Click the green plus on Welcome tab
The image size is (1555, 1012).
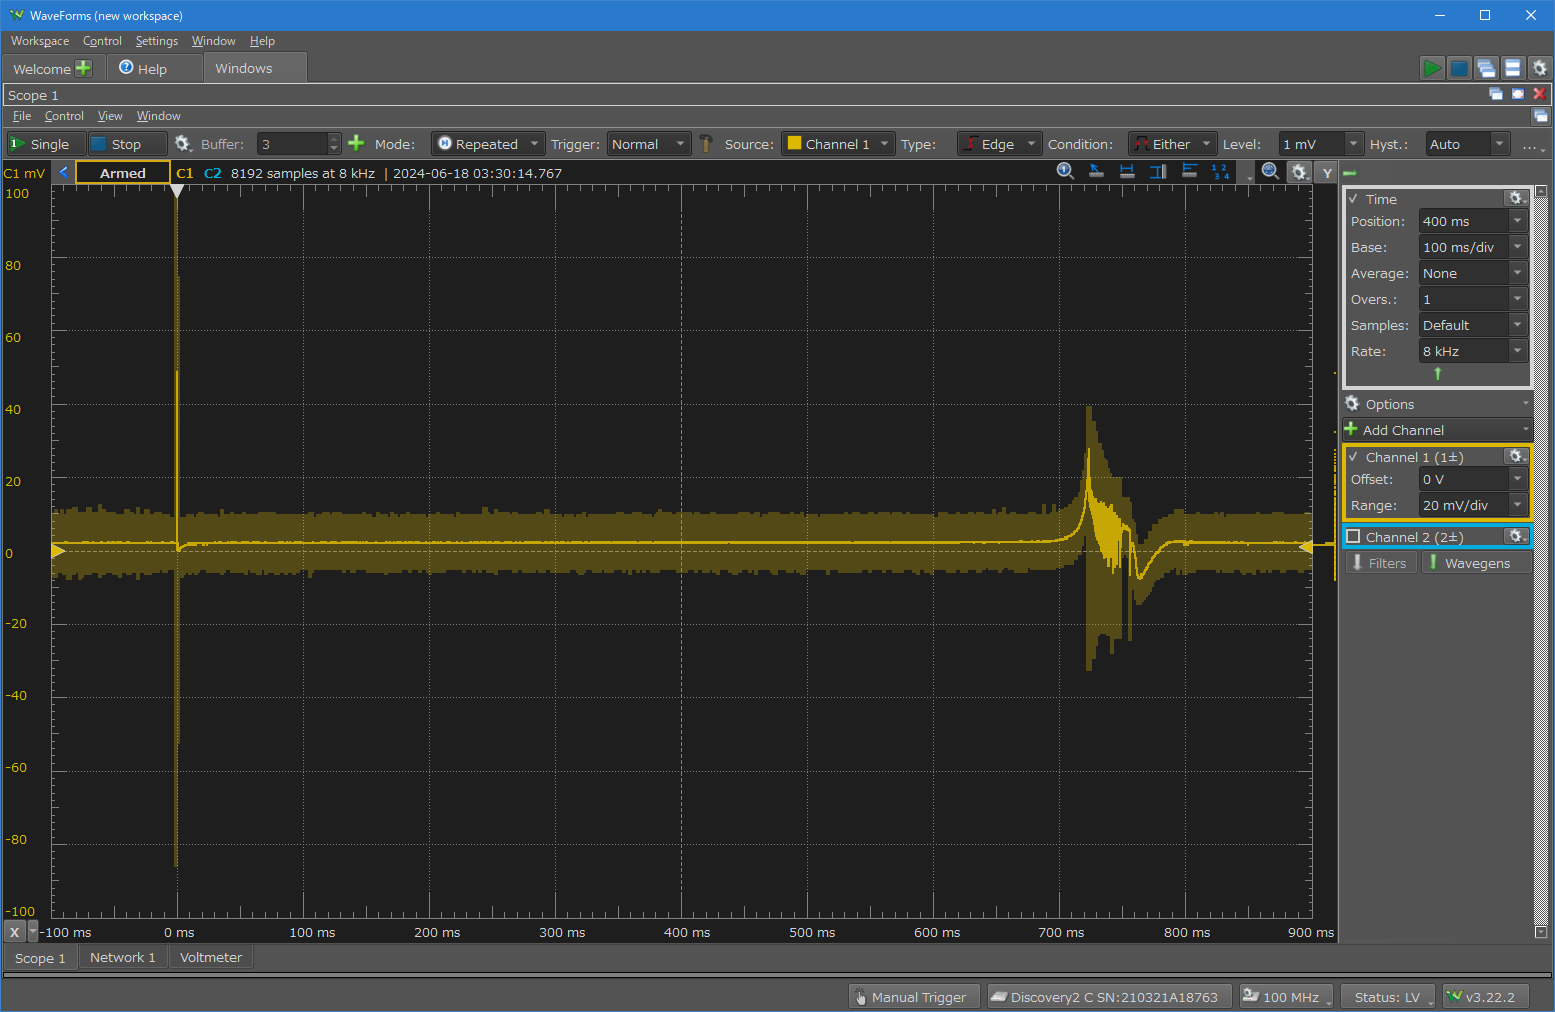[x=84, y=68]
